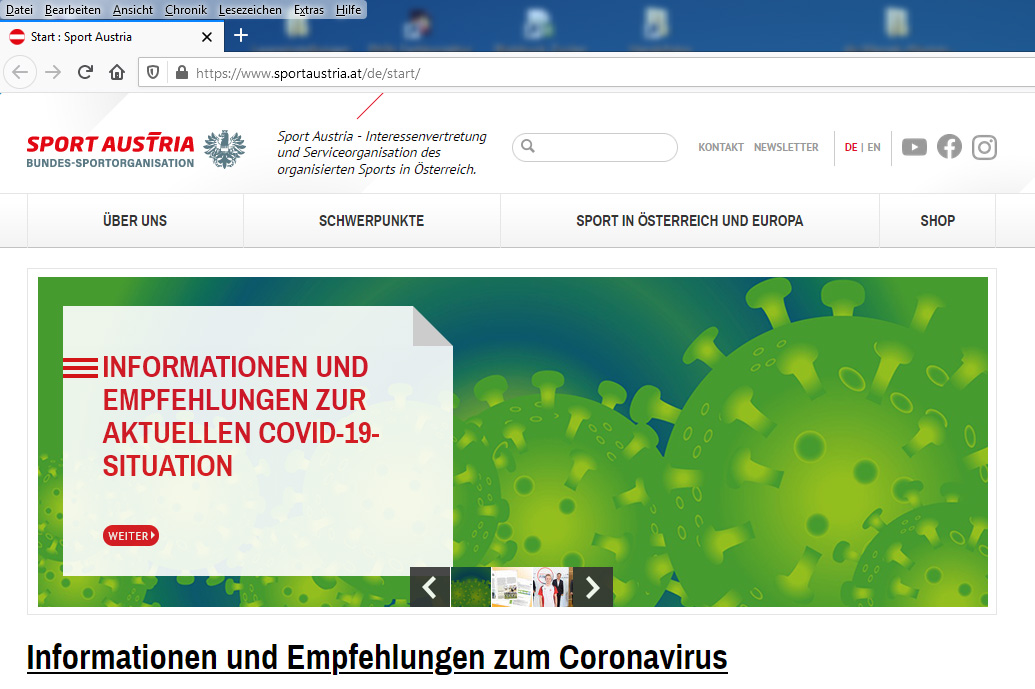Open Sport Austria YouTube channel
Viewport: 1035px width, 689px height.
tap(914, 147)
